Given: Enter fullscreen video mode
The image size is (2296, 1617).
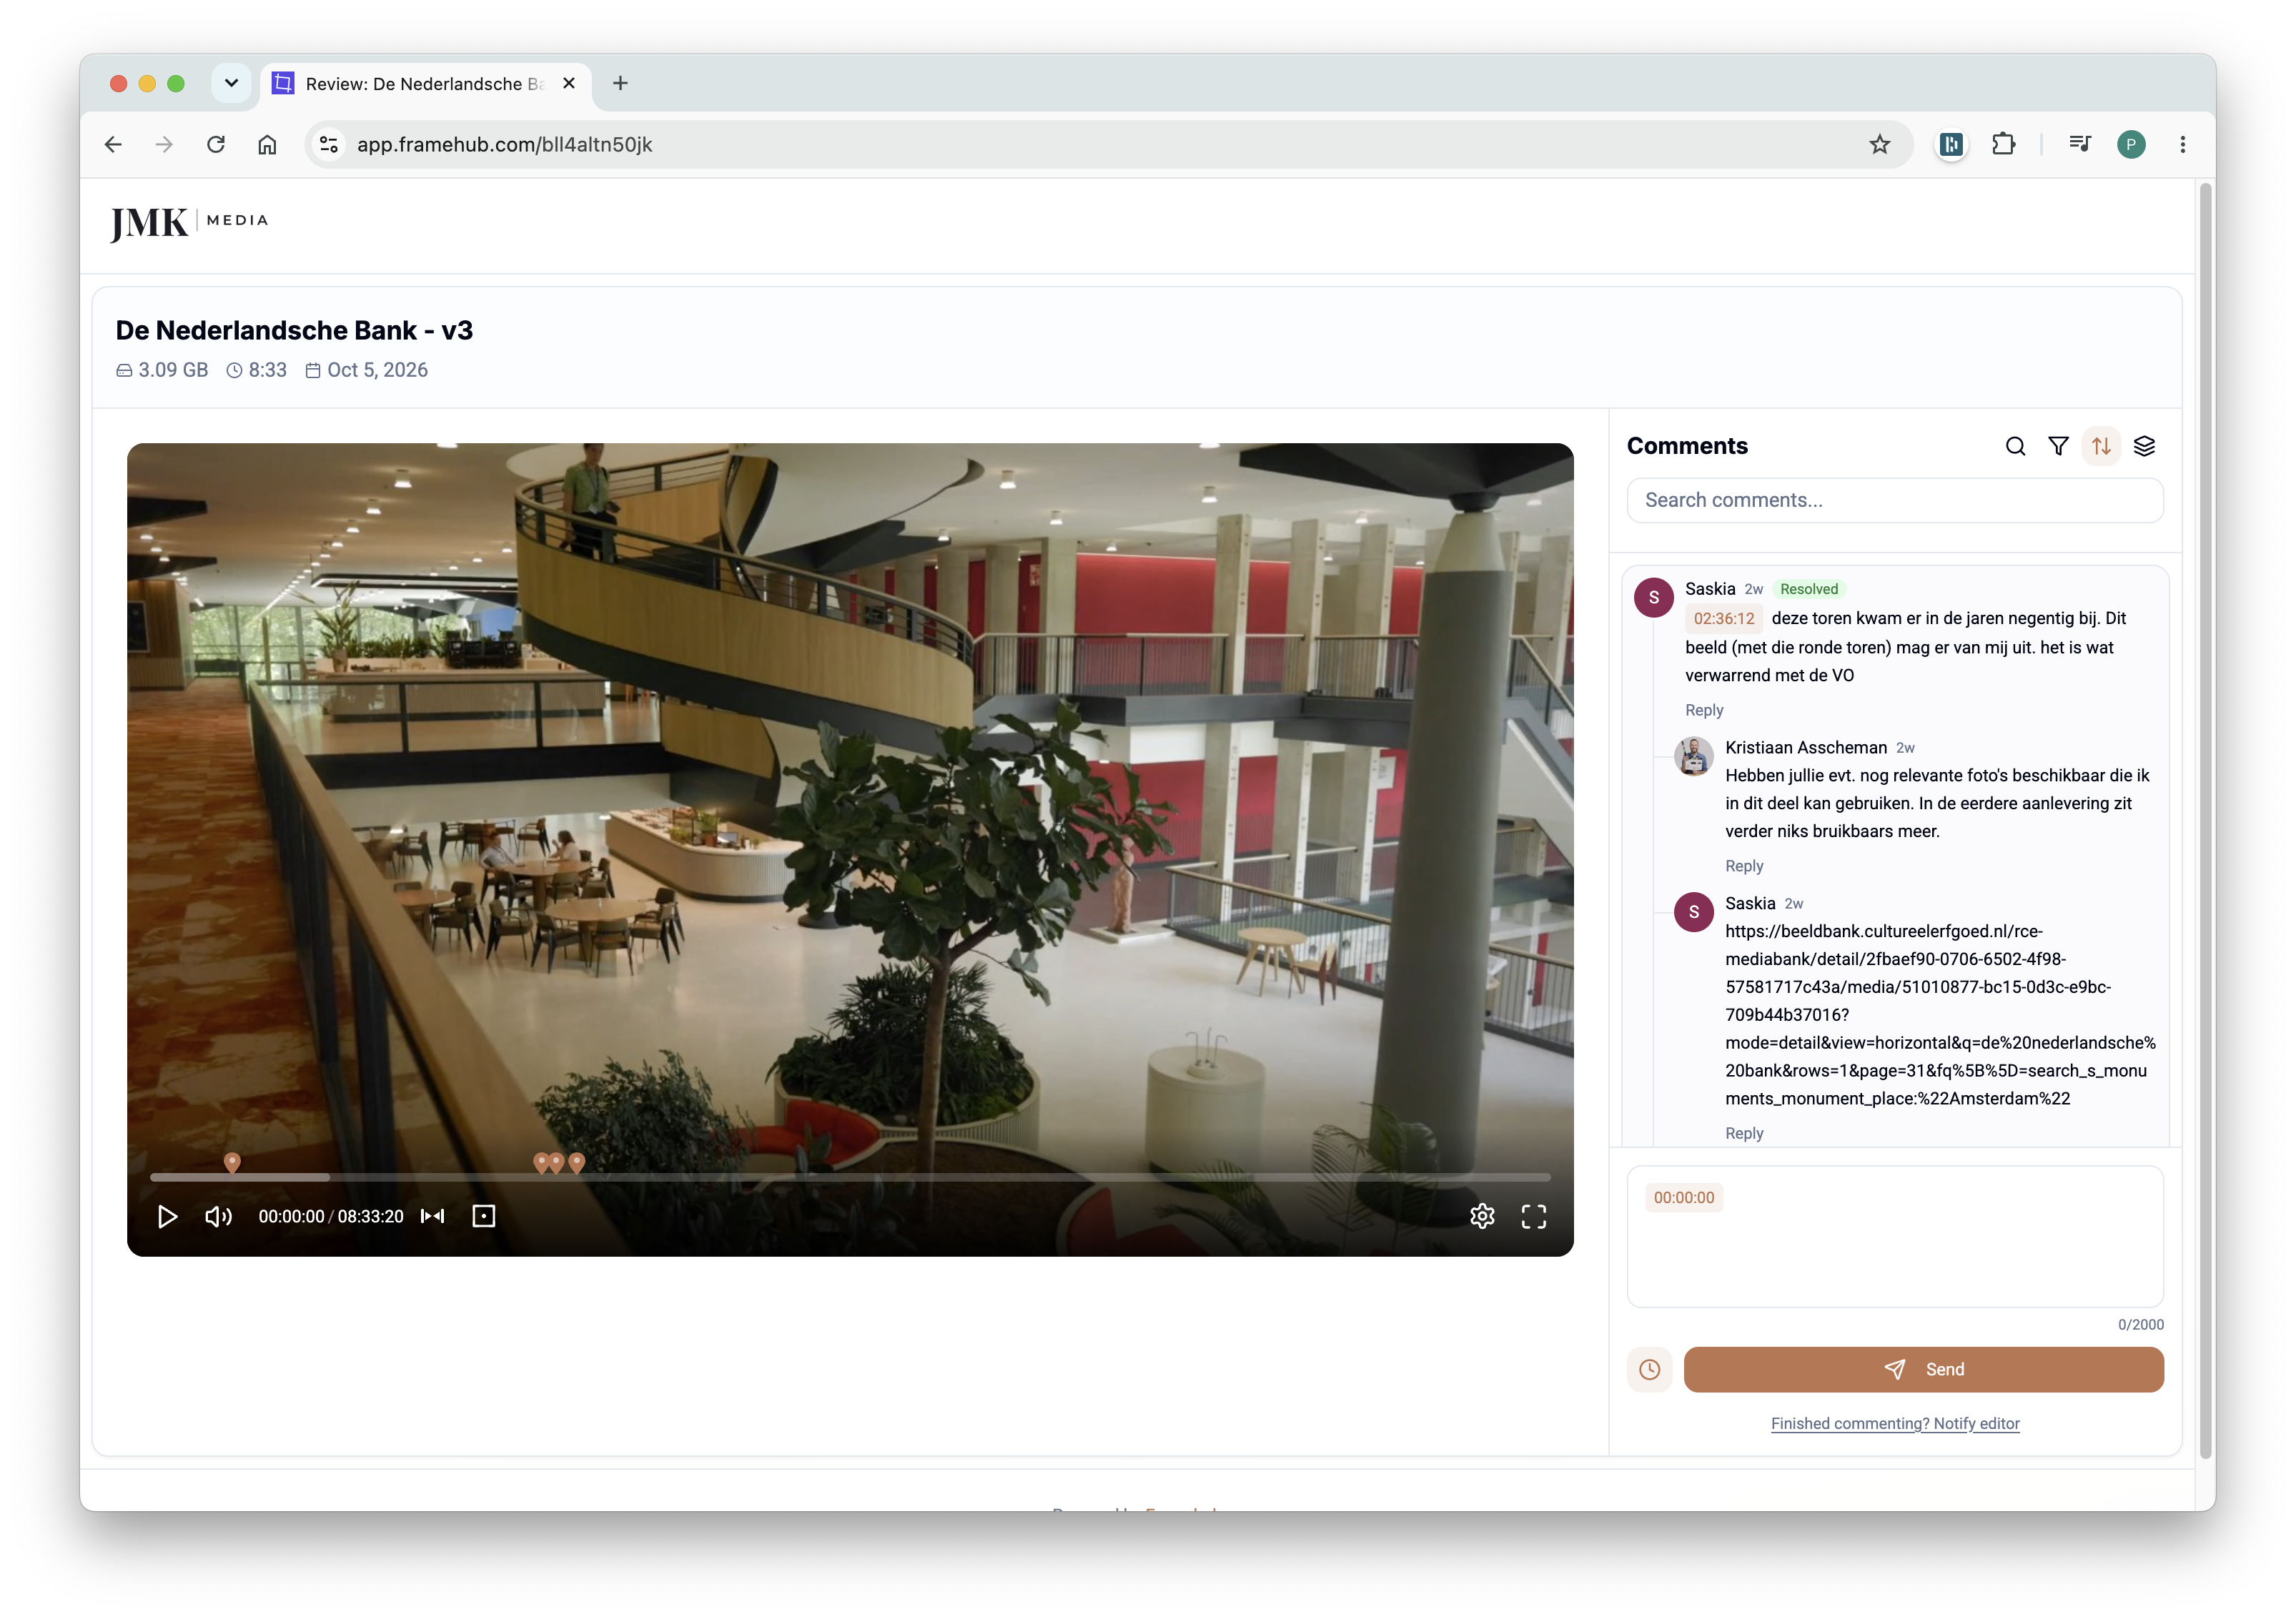Looking at the screenshot, I should click(x=1534, y=1216).
